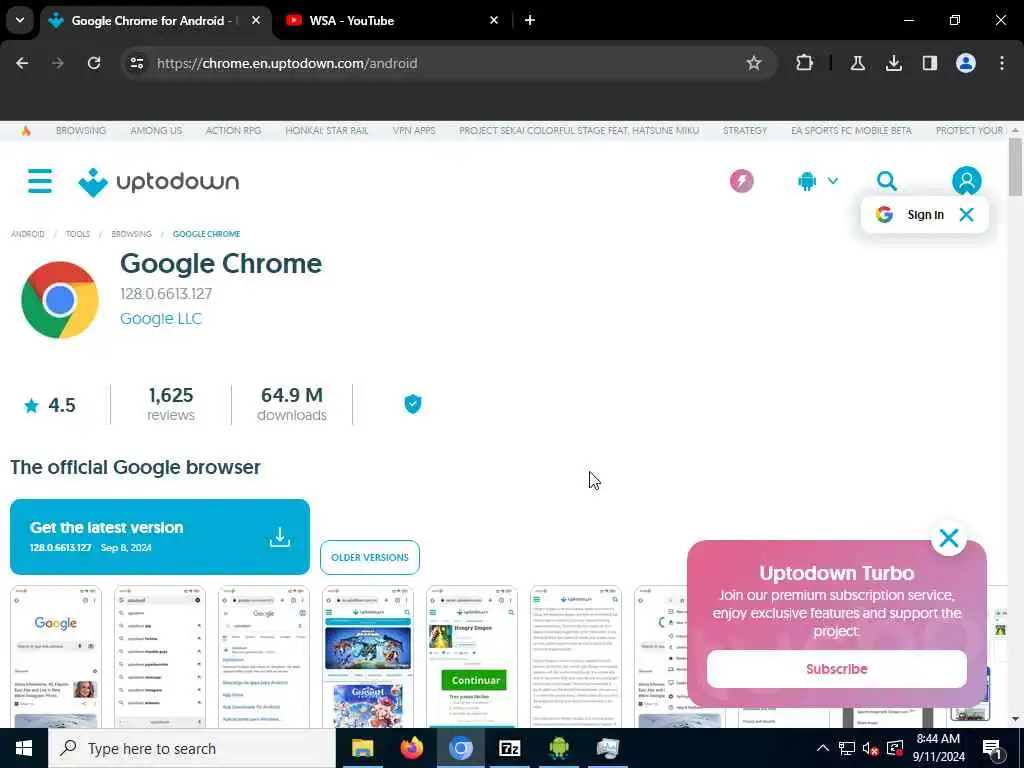Image resolution: width=1024 pixels, height=768 pixels.
Task: Toggle Chrome side panel
Action: coord(929,63)
